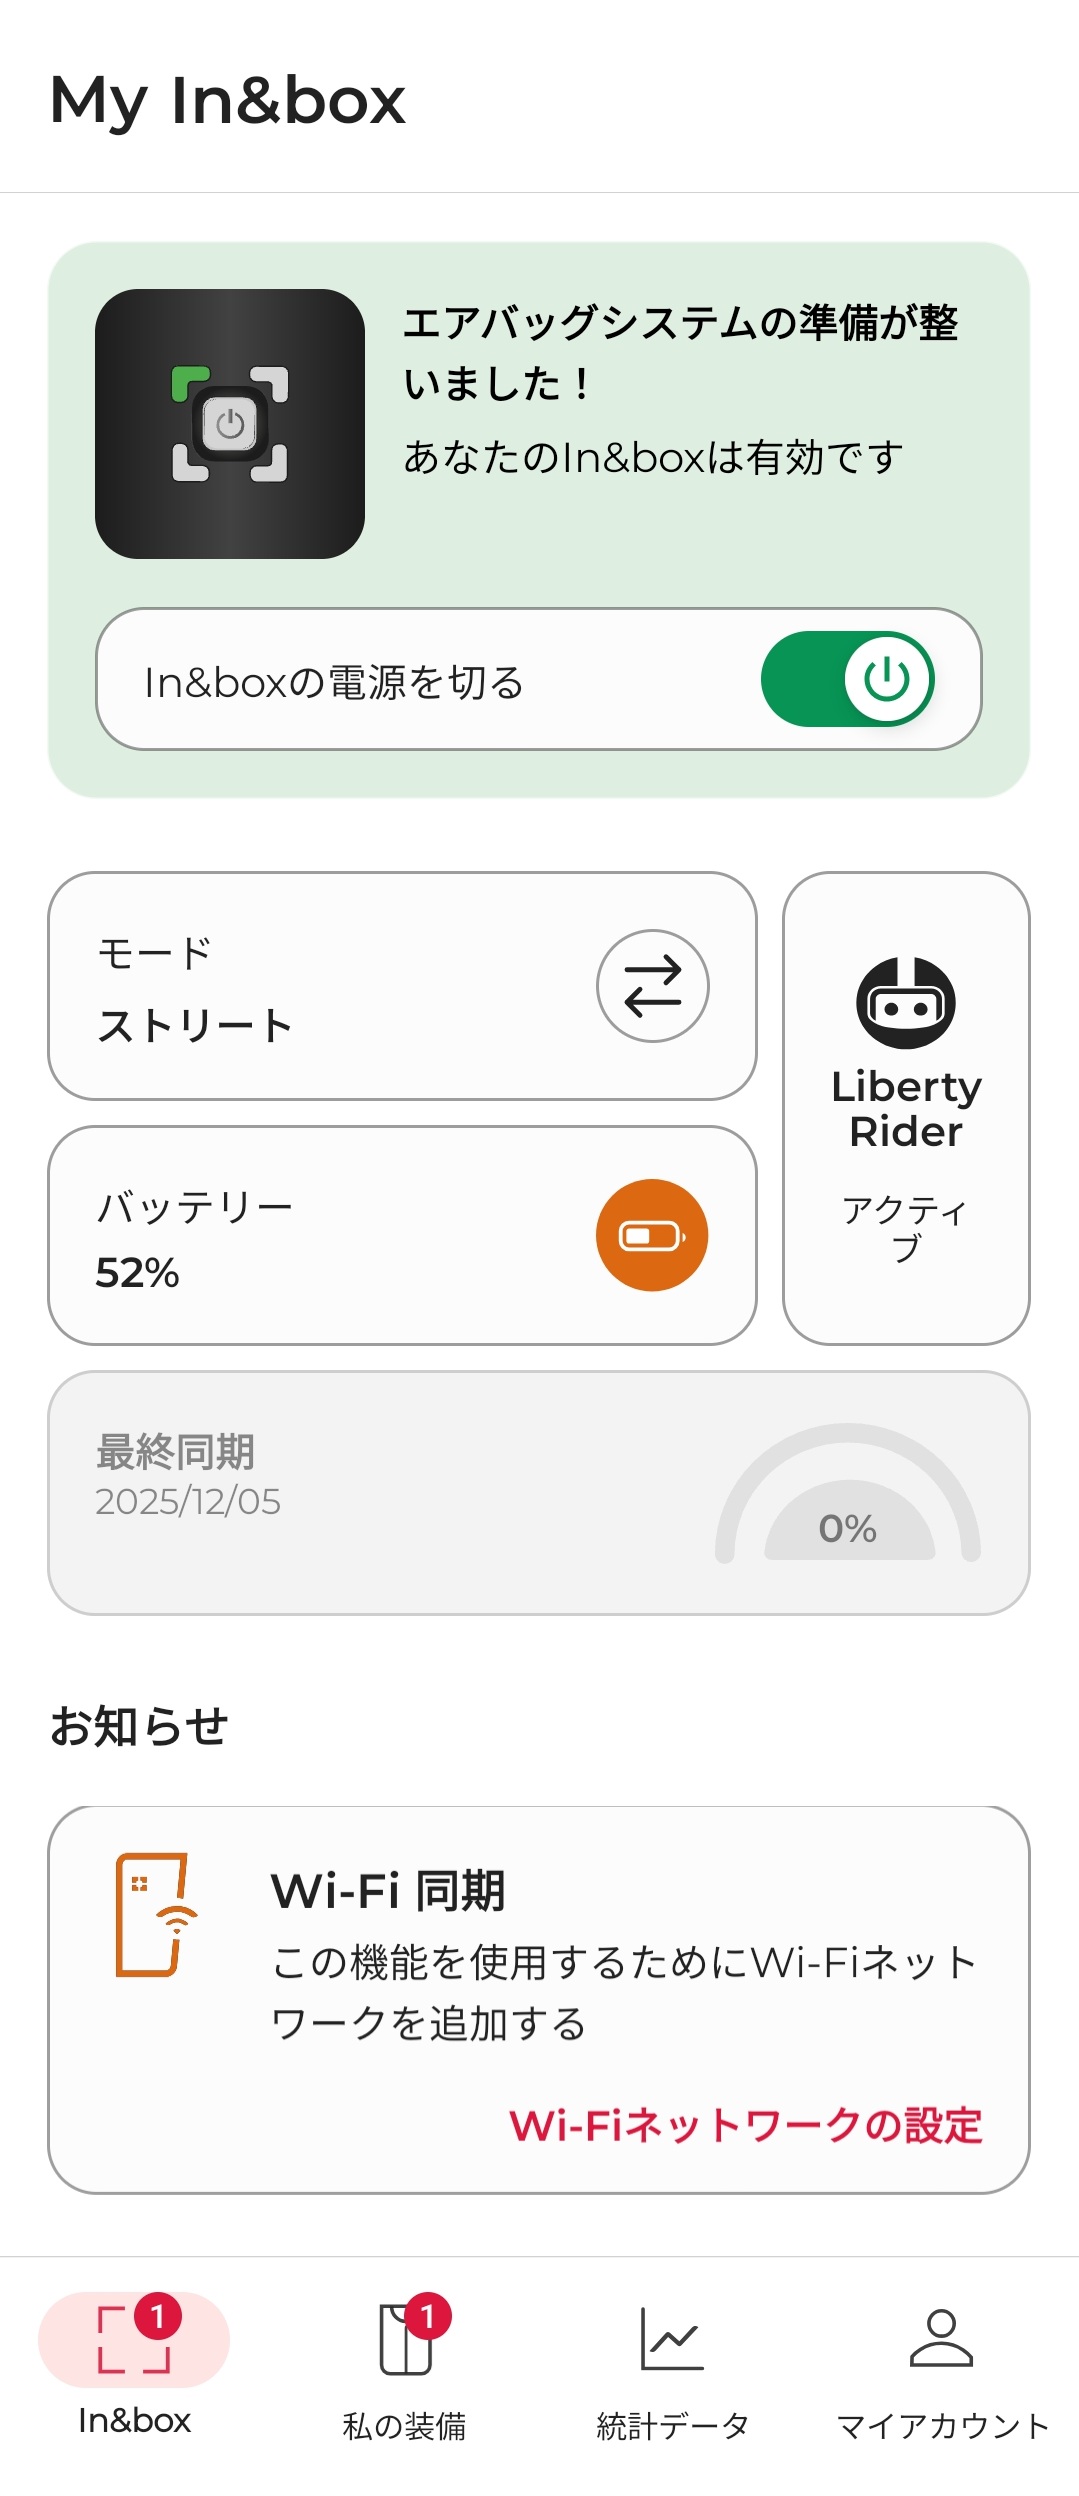Viewport: 1079px width, 2496px height.
Task: Switch to the In&box tab
Action: point(134,2367)
